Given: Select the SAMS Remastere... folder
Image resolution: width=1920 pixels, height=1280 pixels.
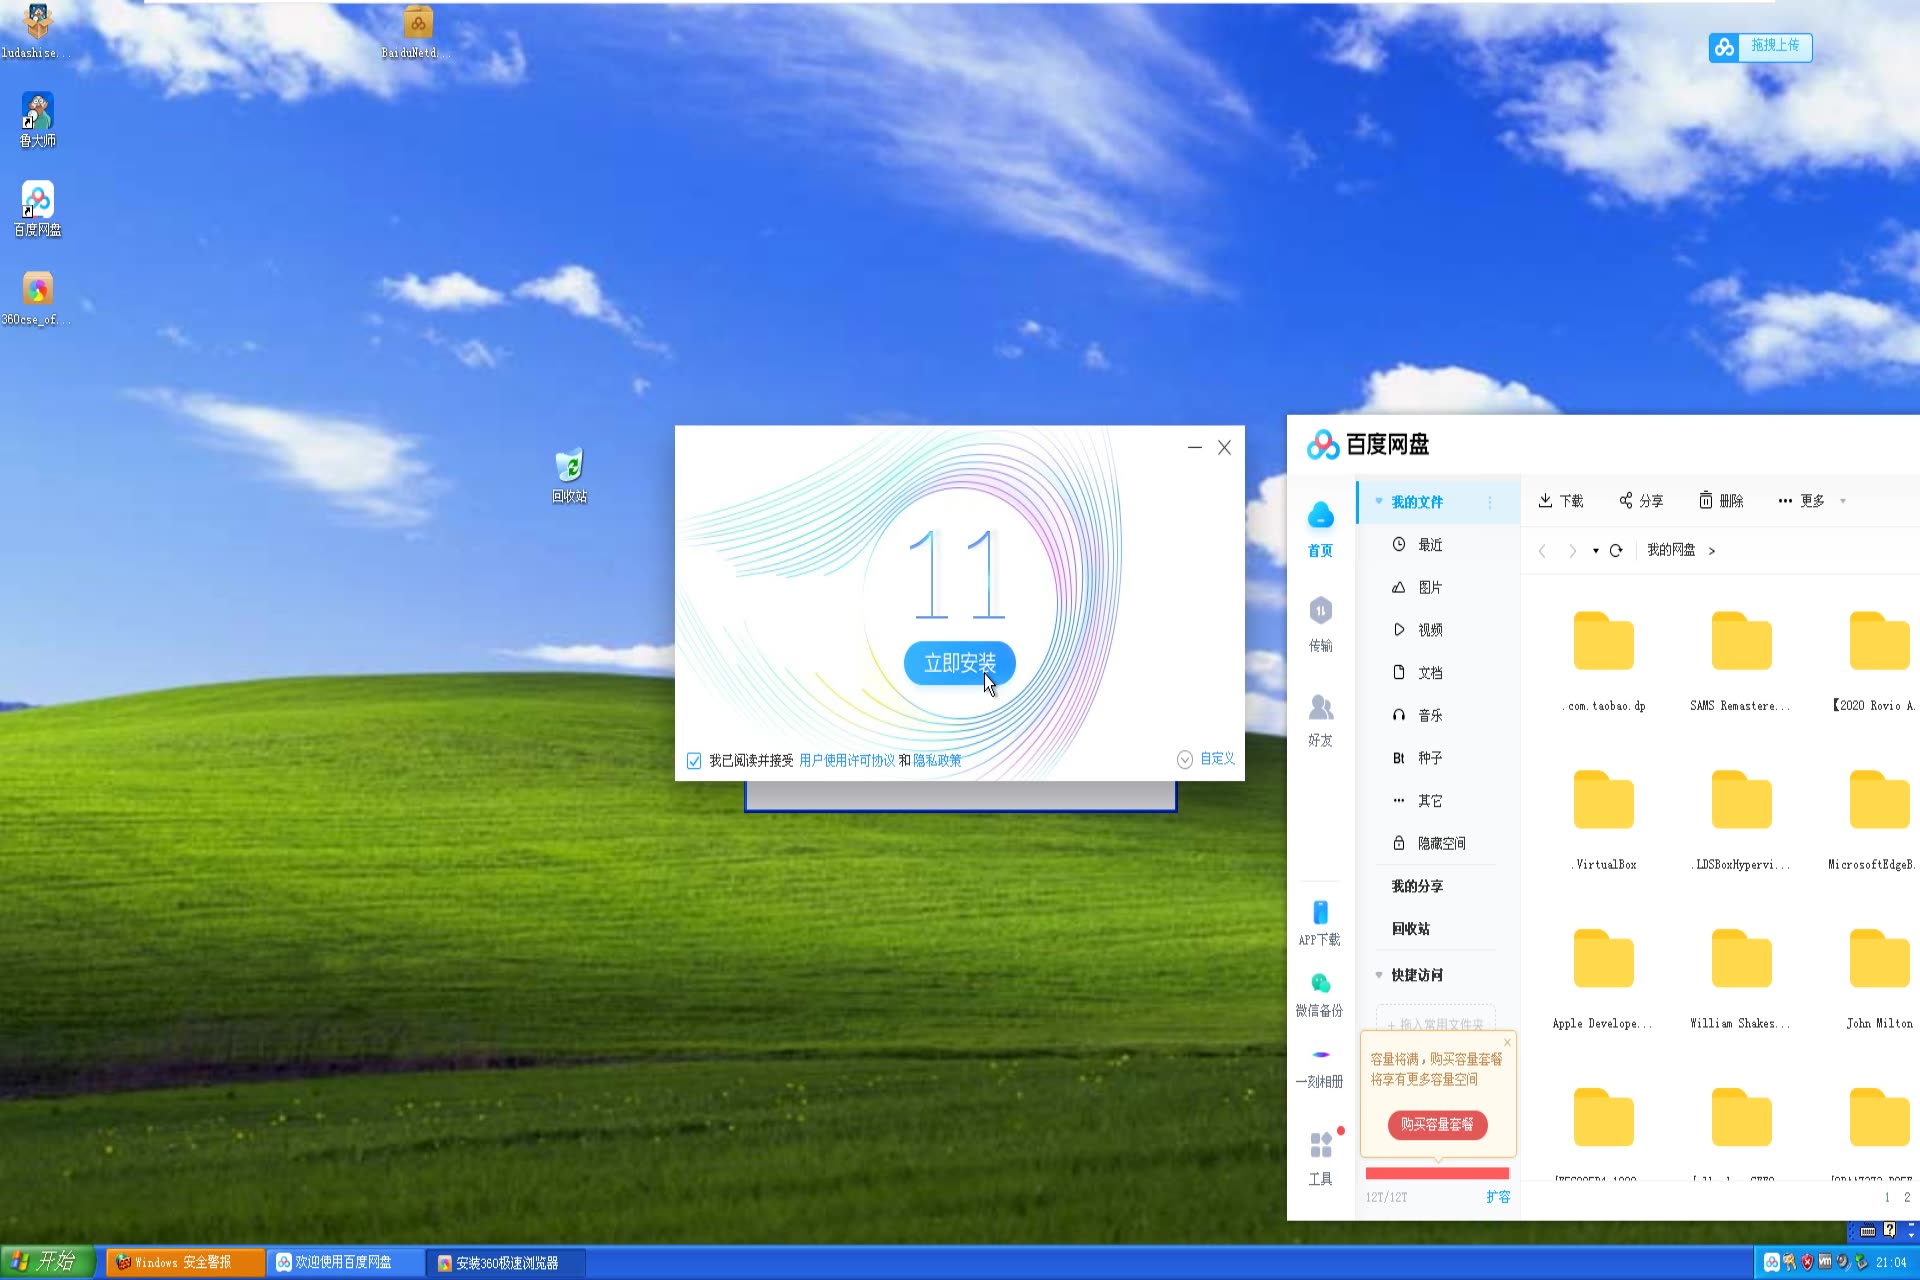Looking at the screenshot, I should point(1741,660).
